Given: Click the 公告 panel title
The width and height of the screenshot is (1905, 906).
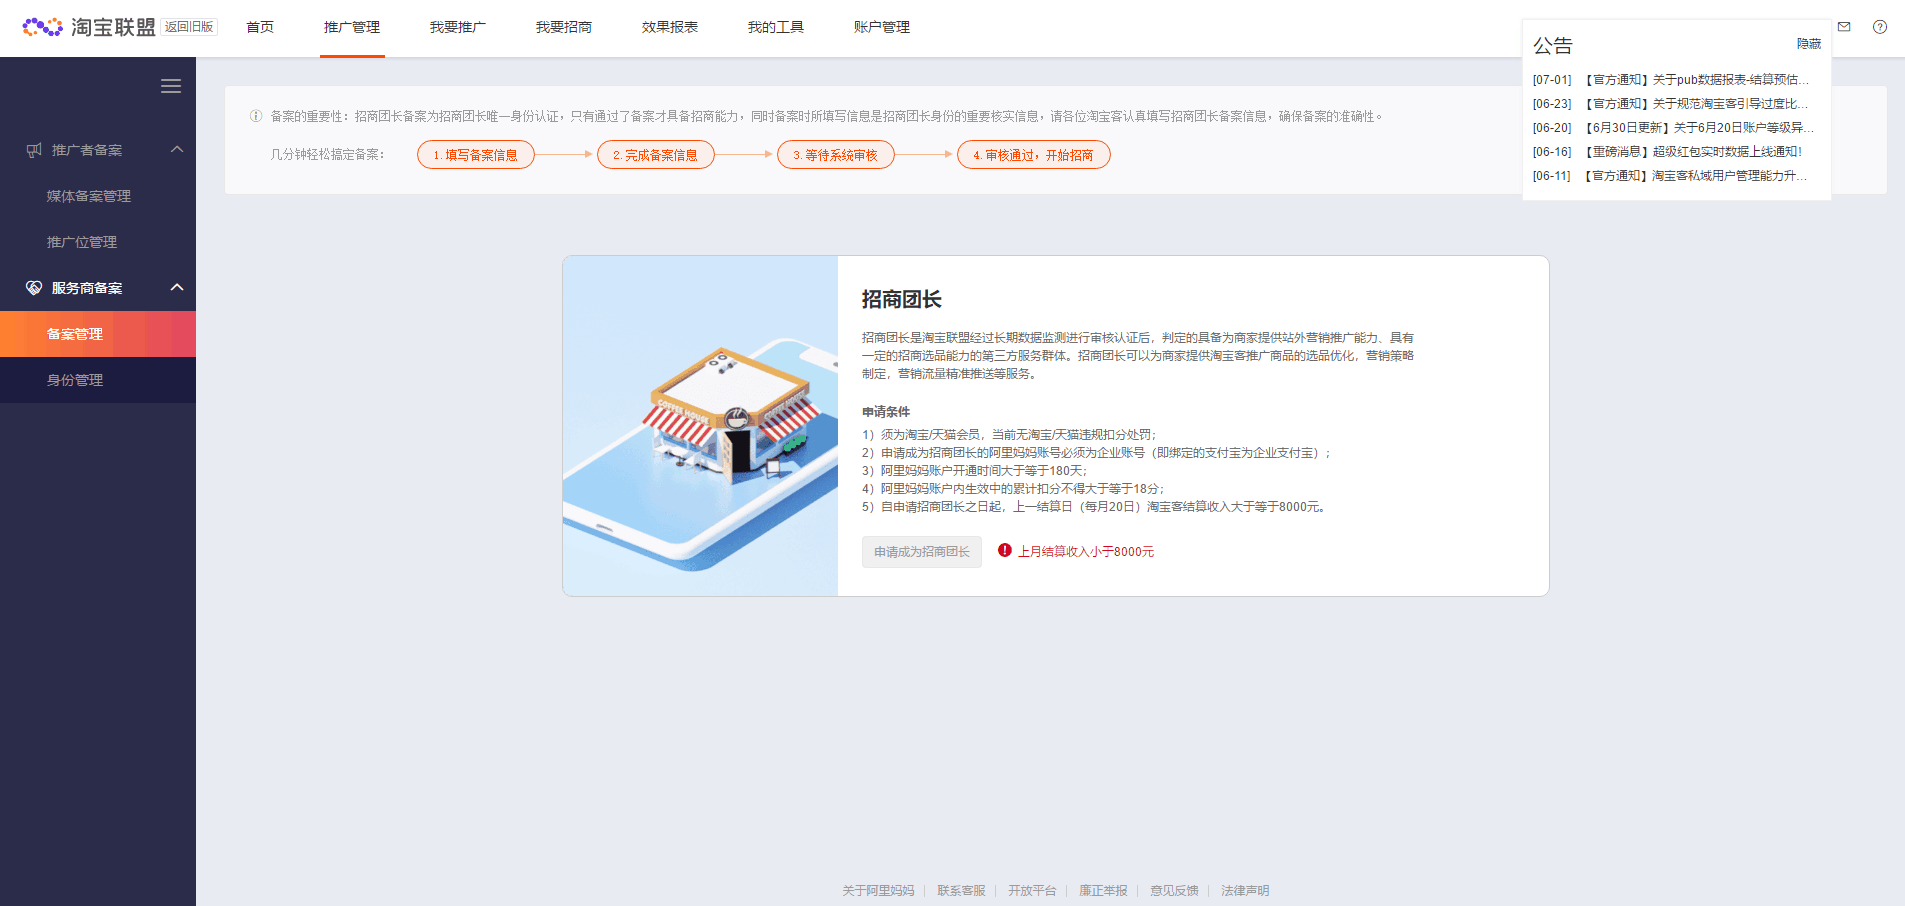Looking at the screenshot, I should tap(1553, 46).
